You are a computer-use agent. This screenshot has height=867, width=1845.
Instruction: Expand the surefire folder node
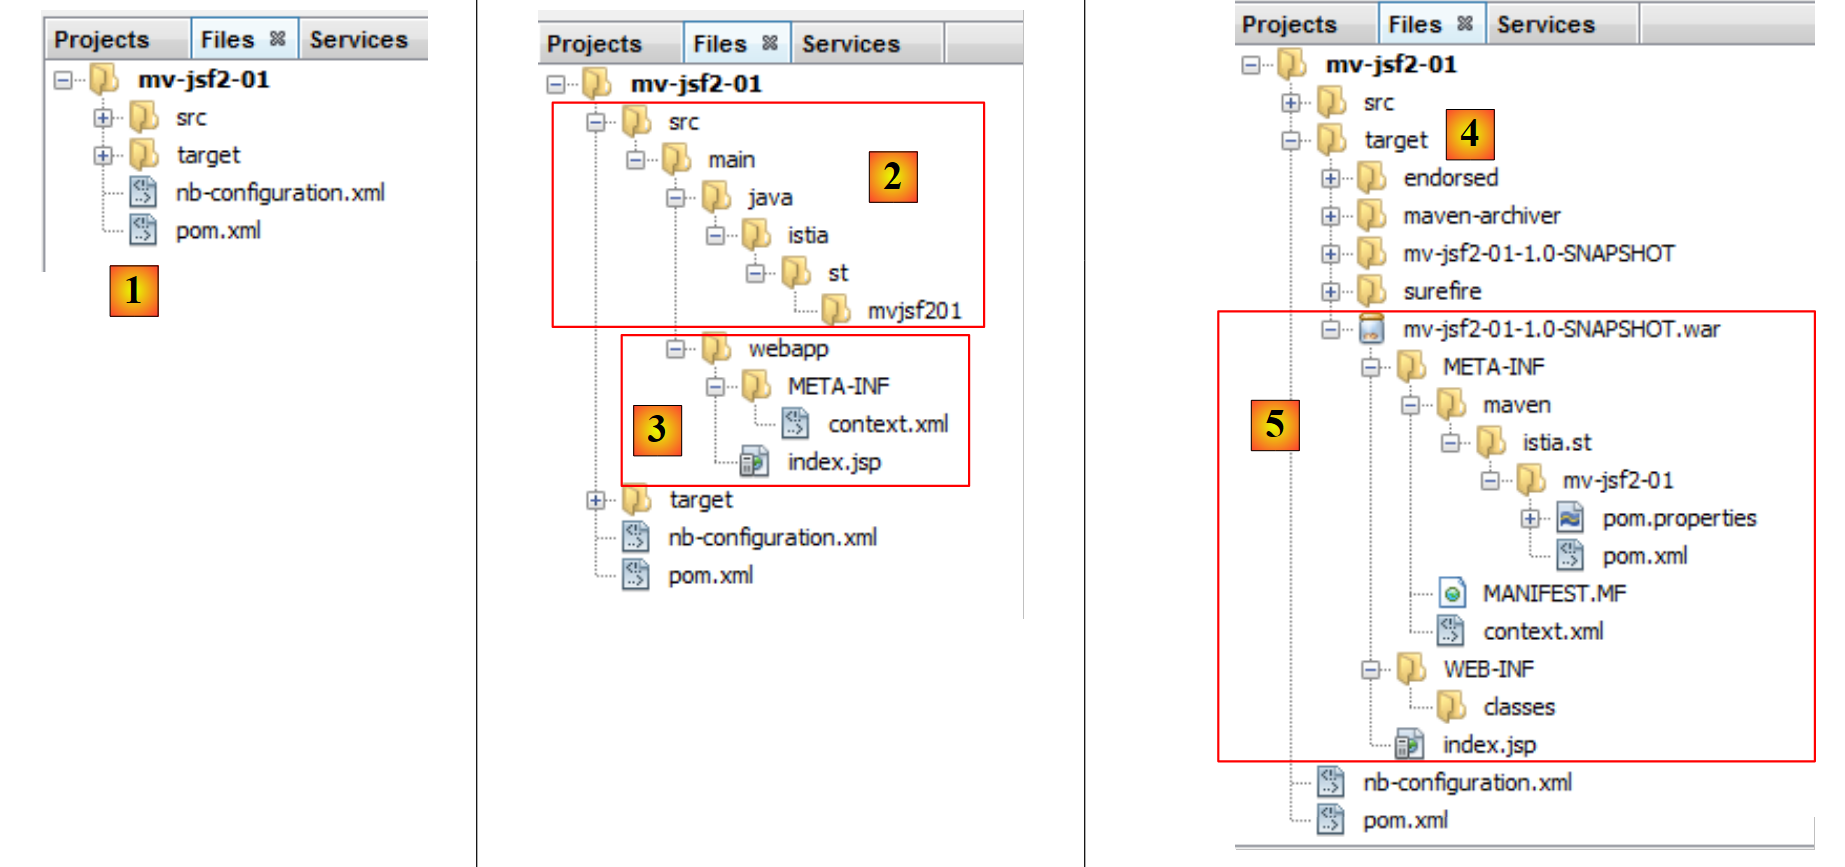click(1330, 292)
